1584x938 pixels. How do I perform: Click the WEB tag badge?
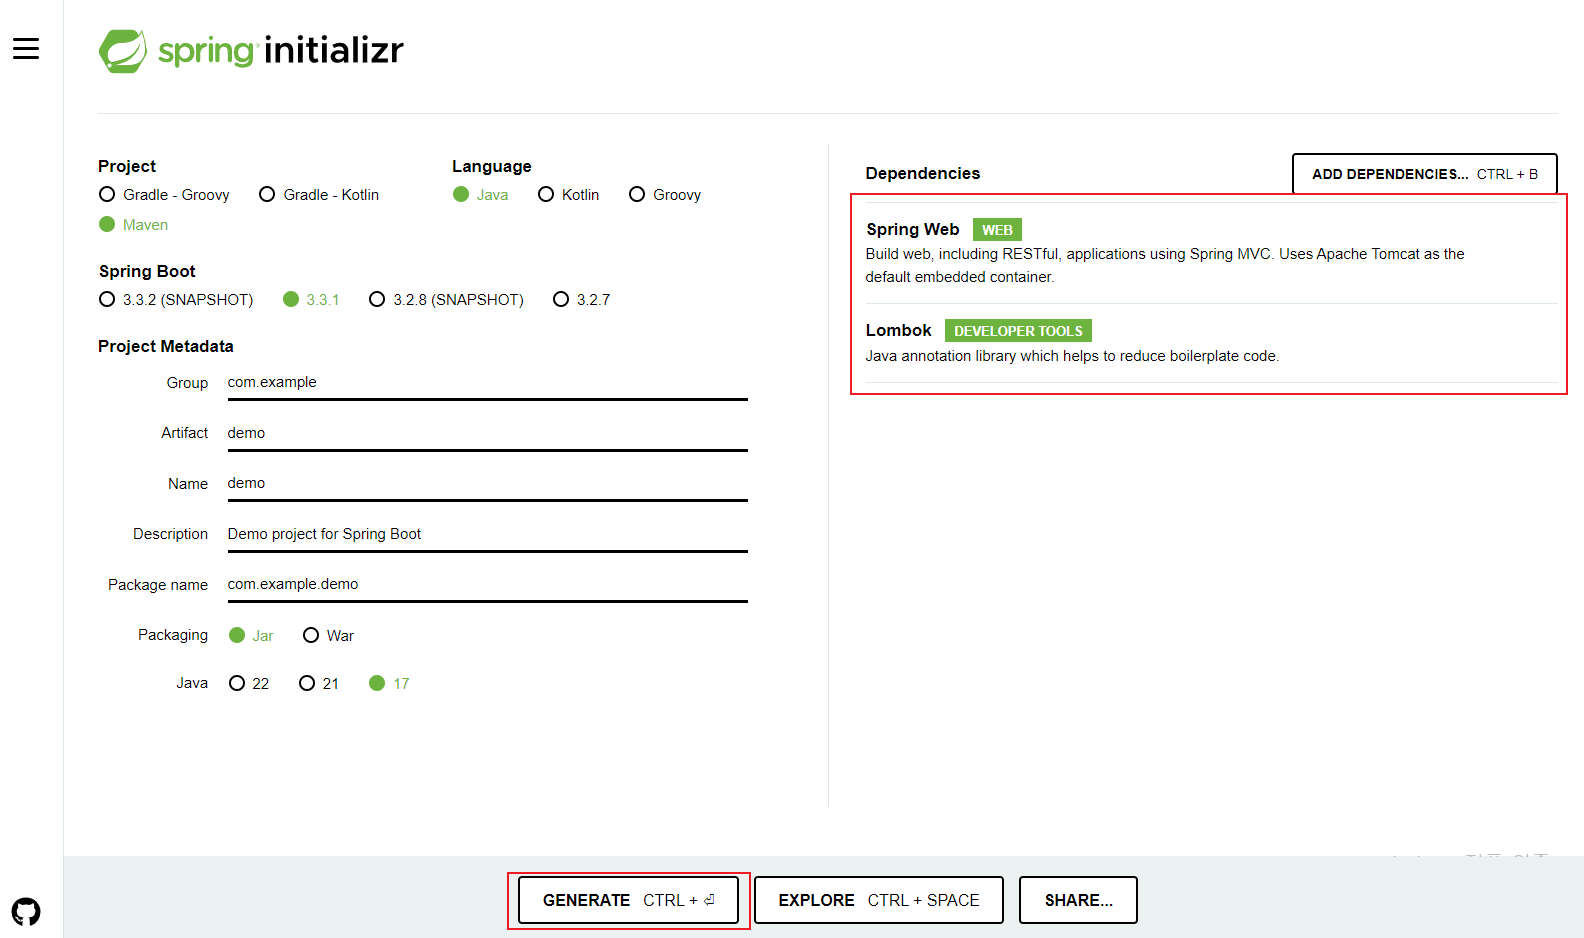(x=997, y=230)
